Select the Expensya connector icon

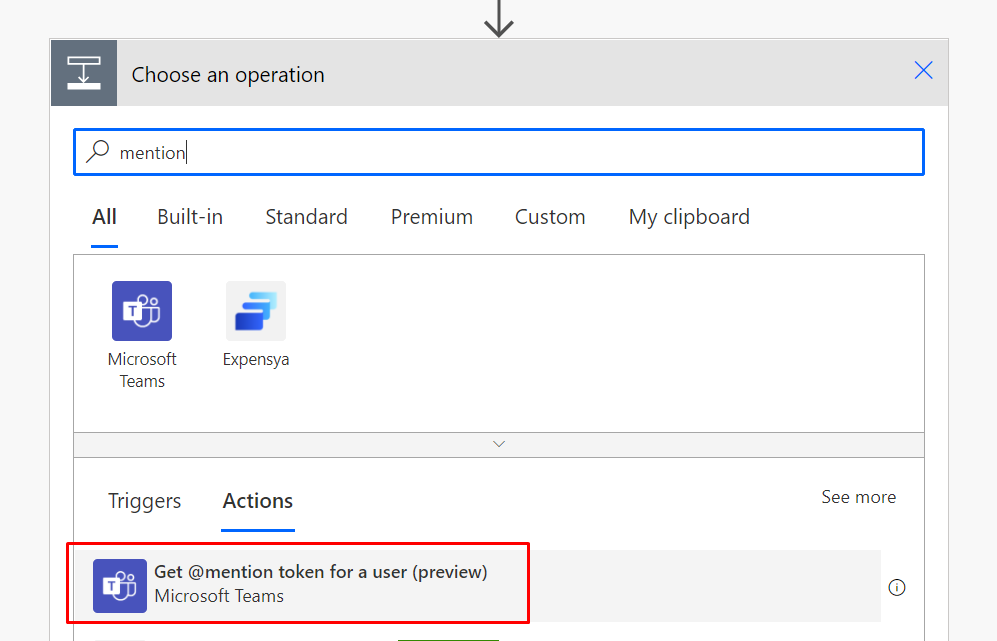pyautogui.click(x=256, y=311)
